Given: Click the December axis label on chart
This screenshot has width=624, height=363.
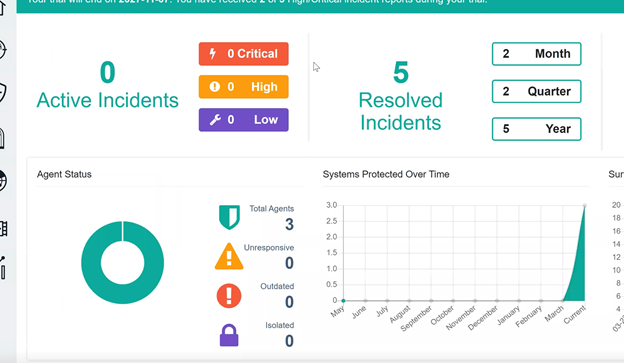Looking at the screenshot, I should (x=483, y=318).
